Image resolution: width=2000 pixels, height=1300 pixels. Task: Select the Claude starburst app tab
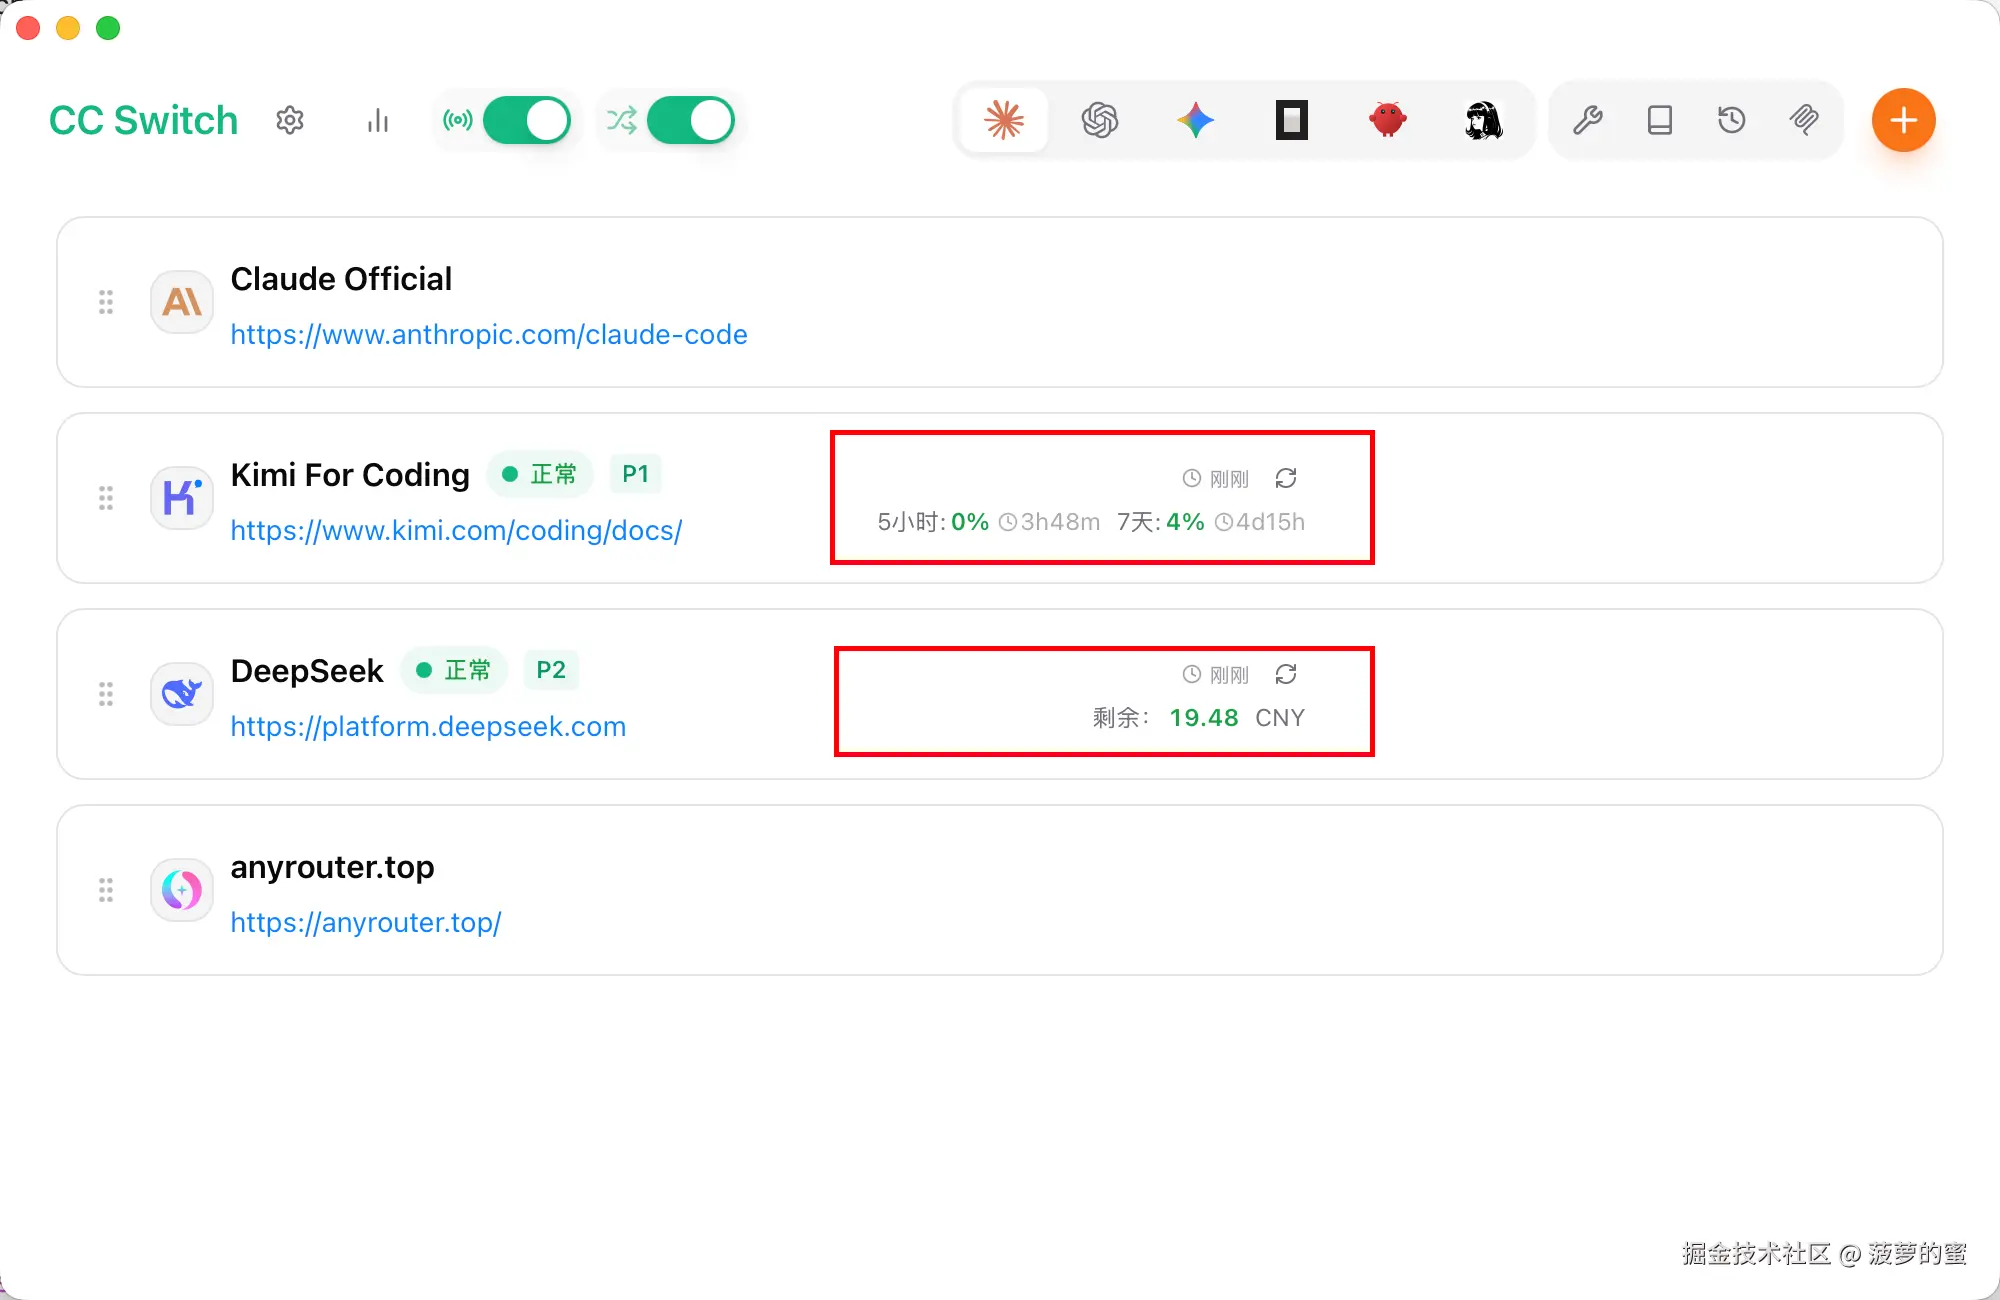click(x=1004, y=120)
